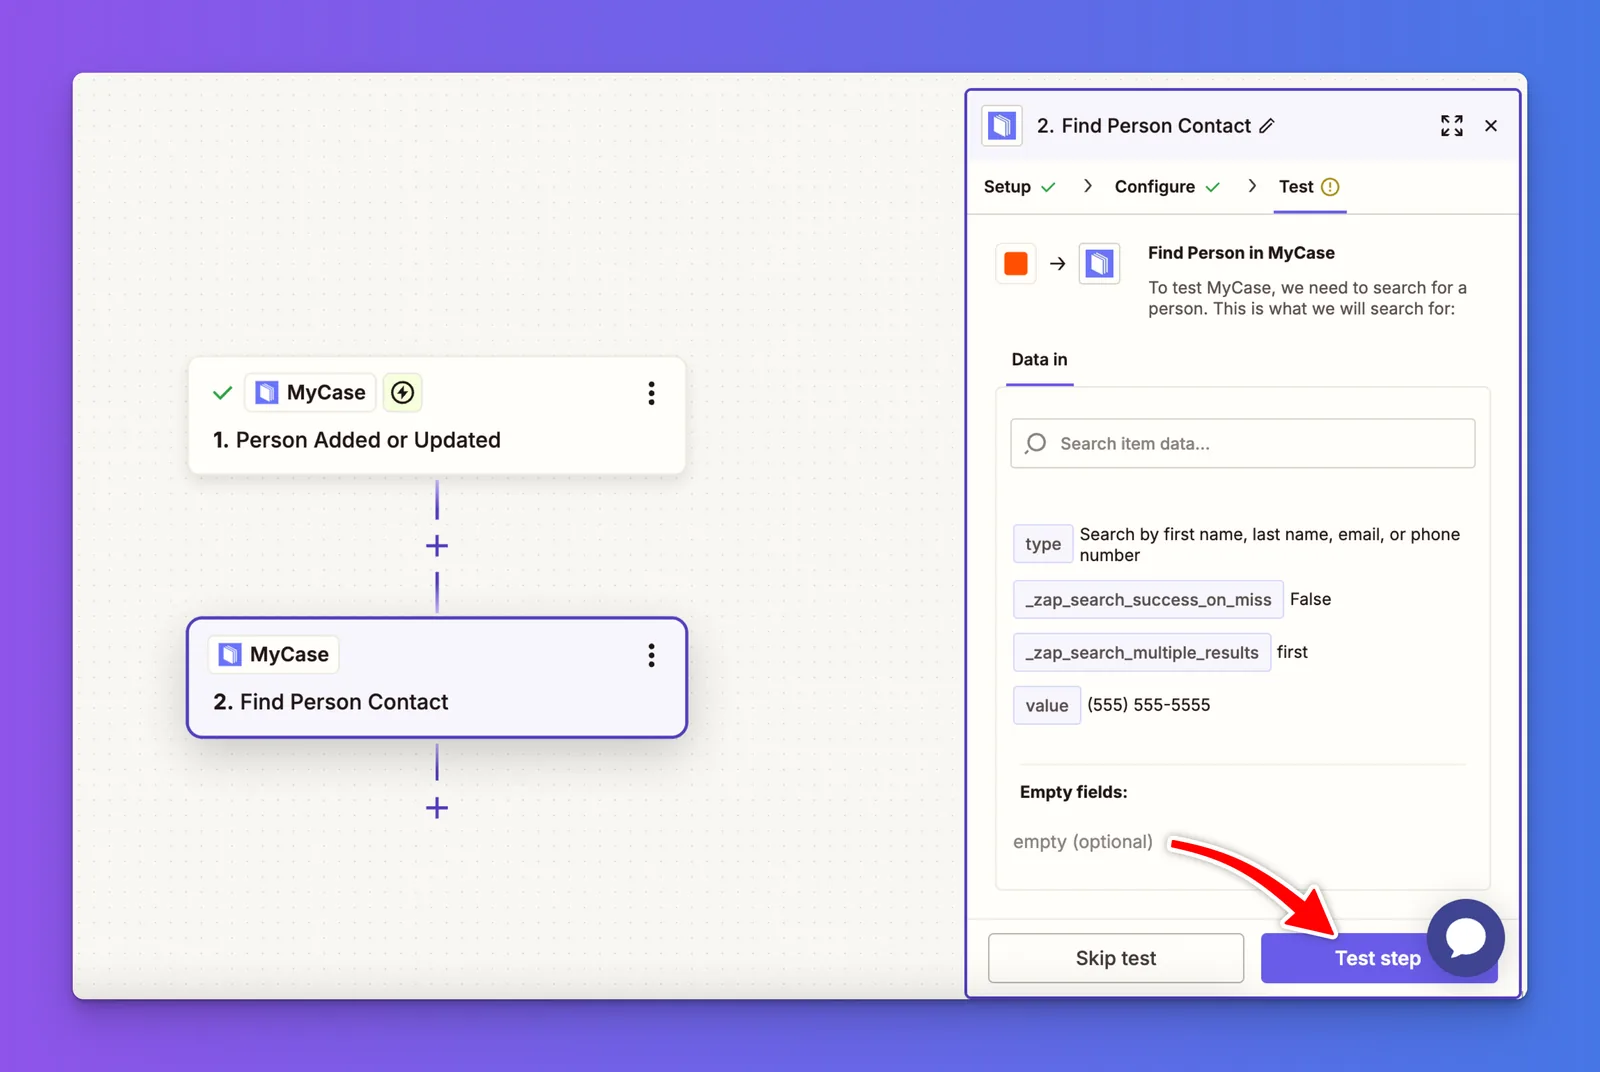Screen dimensions: 1600x1072
Task: Click the MyCase destination icon beside the arrow
Action: 1099,264
